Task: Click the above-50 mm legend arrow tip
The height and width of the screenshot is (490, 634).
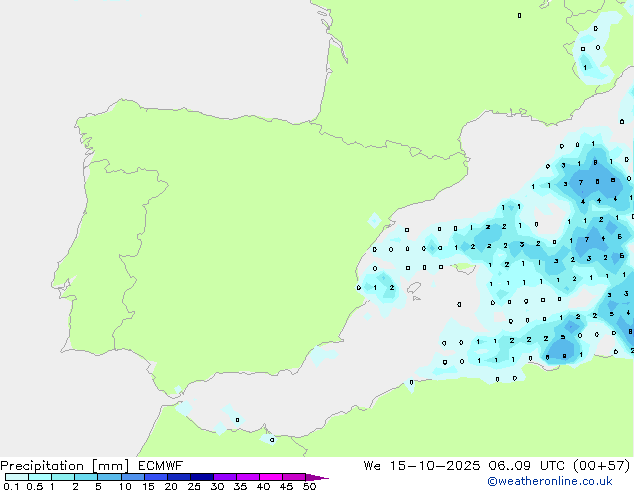Action: click(317, 477)
